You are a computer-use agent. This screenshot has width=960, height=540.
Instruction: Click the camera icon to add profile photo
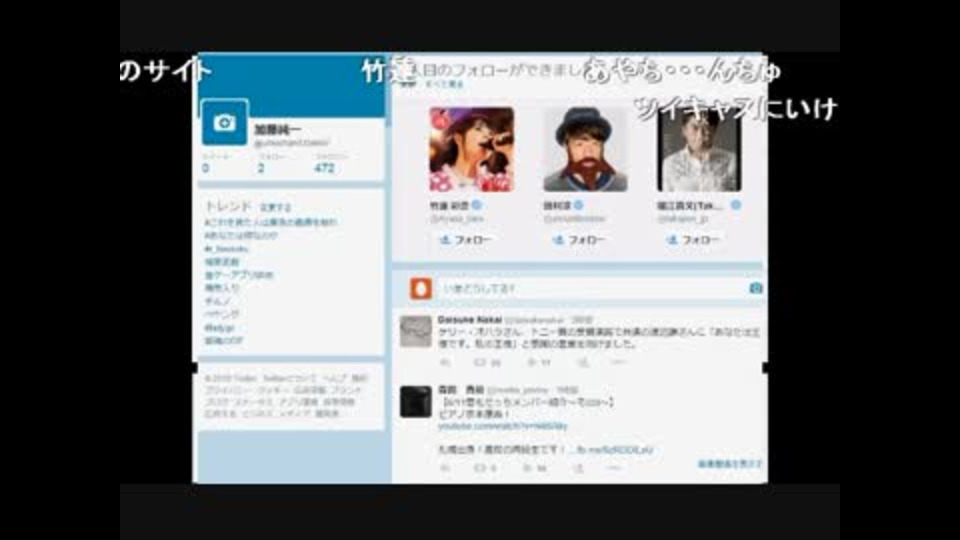[x=225, y=123]
